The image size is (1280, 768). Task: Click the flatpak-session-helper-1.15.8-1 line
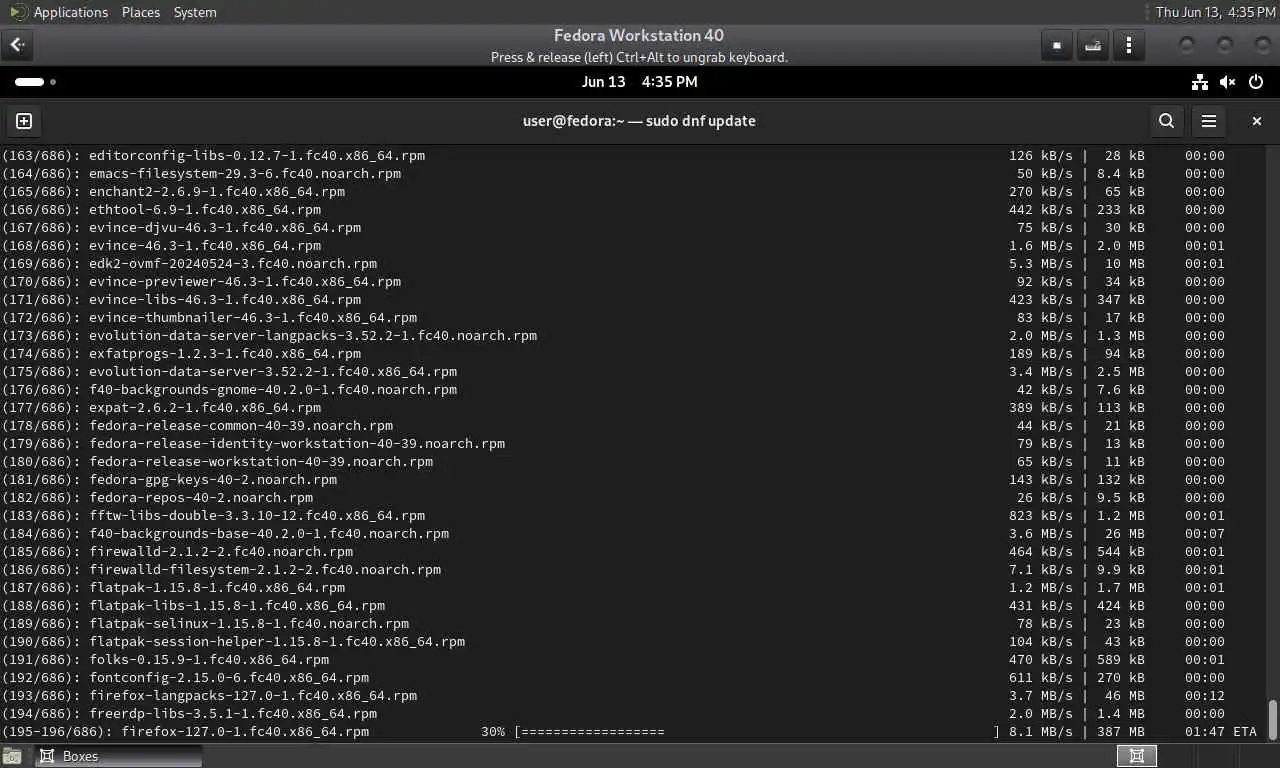(x=613, y=642)
